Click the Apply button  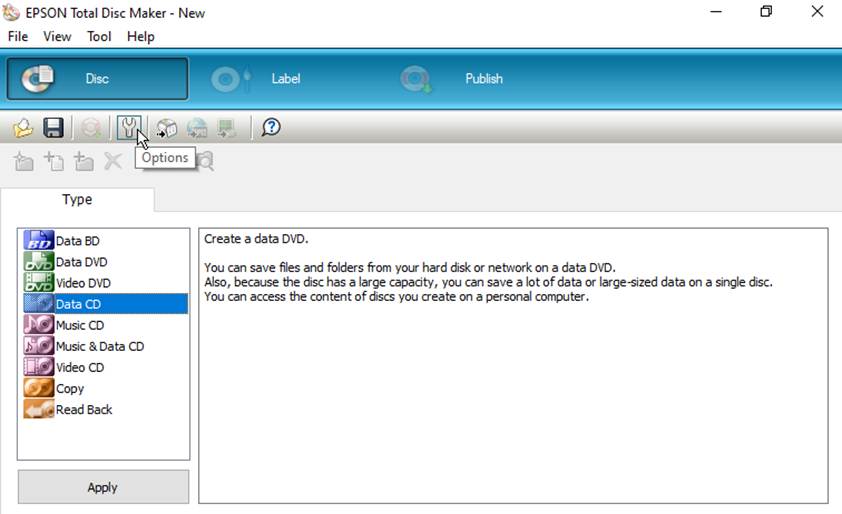[x=103, y=487]
